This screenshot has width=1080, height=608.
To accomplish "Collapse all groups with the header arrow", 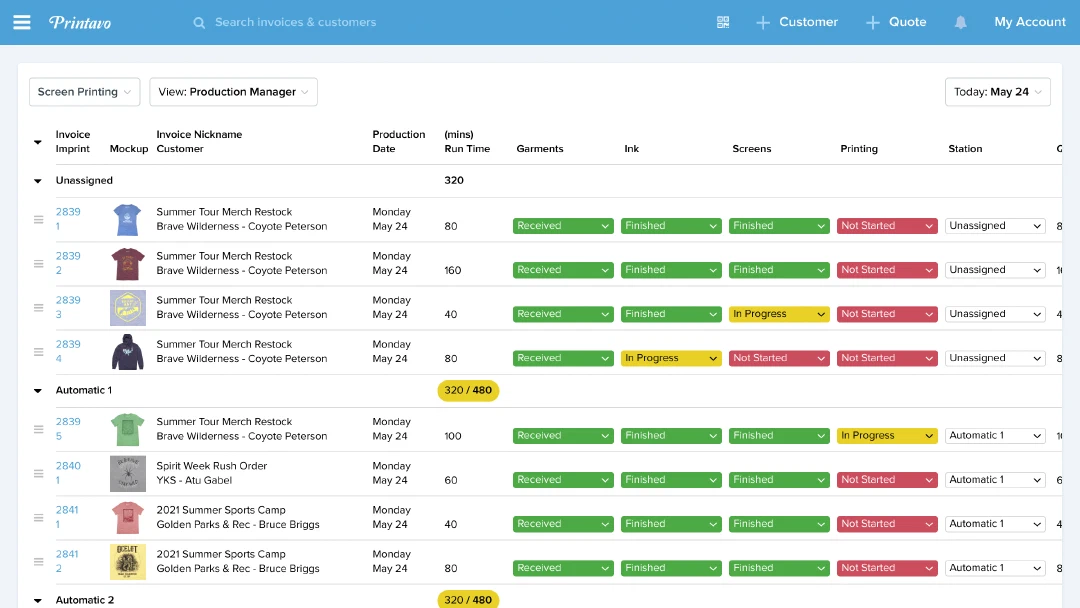I will coord(38,142).
